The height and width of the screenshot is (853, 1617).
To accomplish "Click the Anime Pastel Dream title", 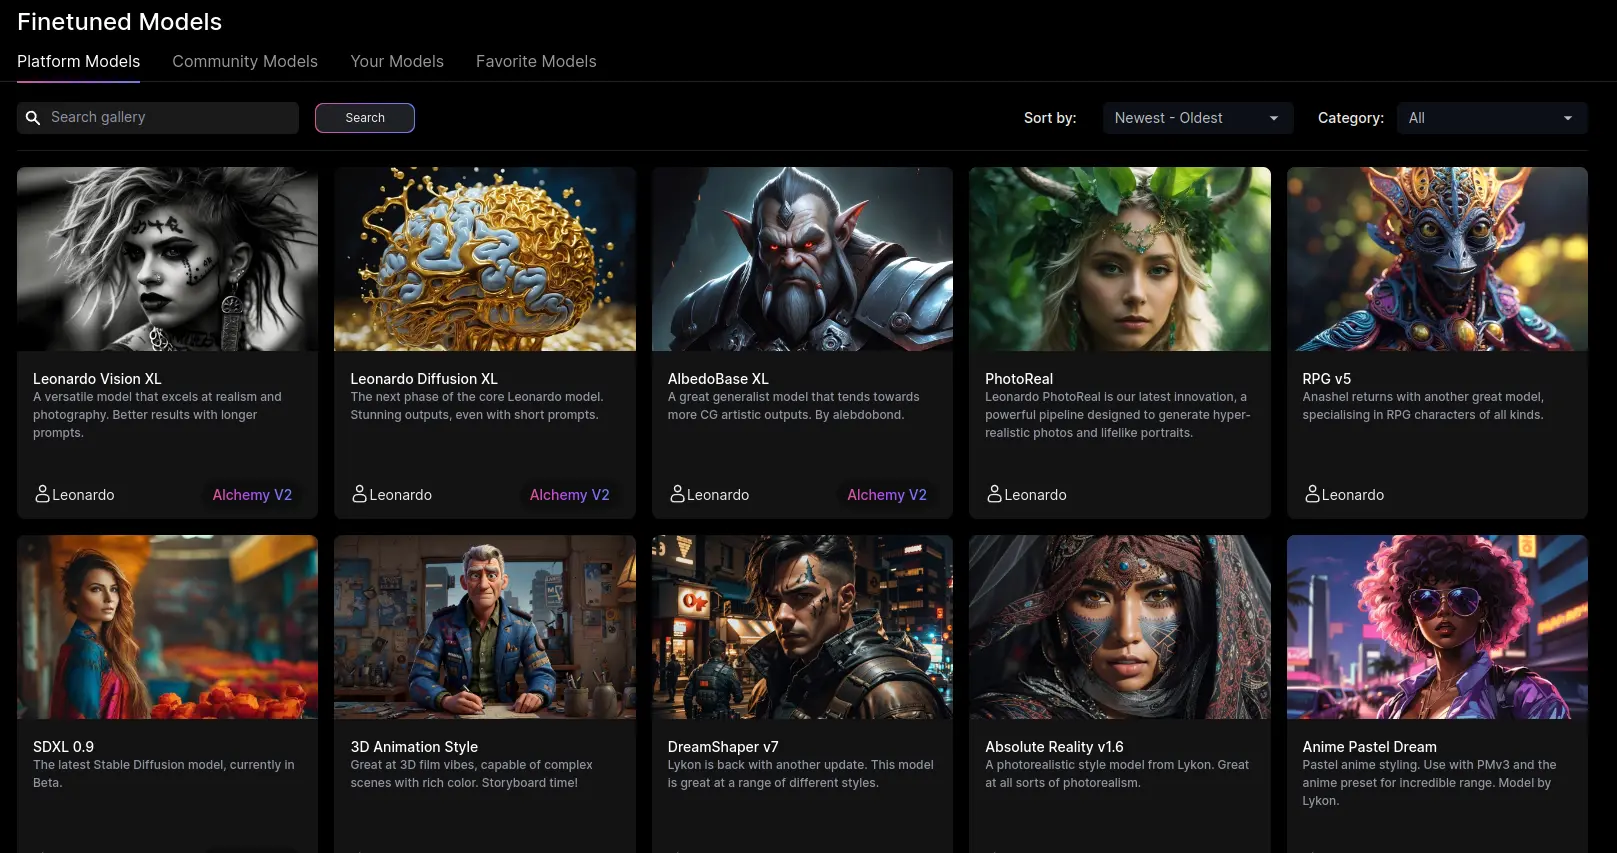I will pyautogui.click(x=1369, y=747).
